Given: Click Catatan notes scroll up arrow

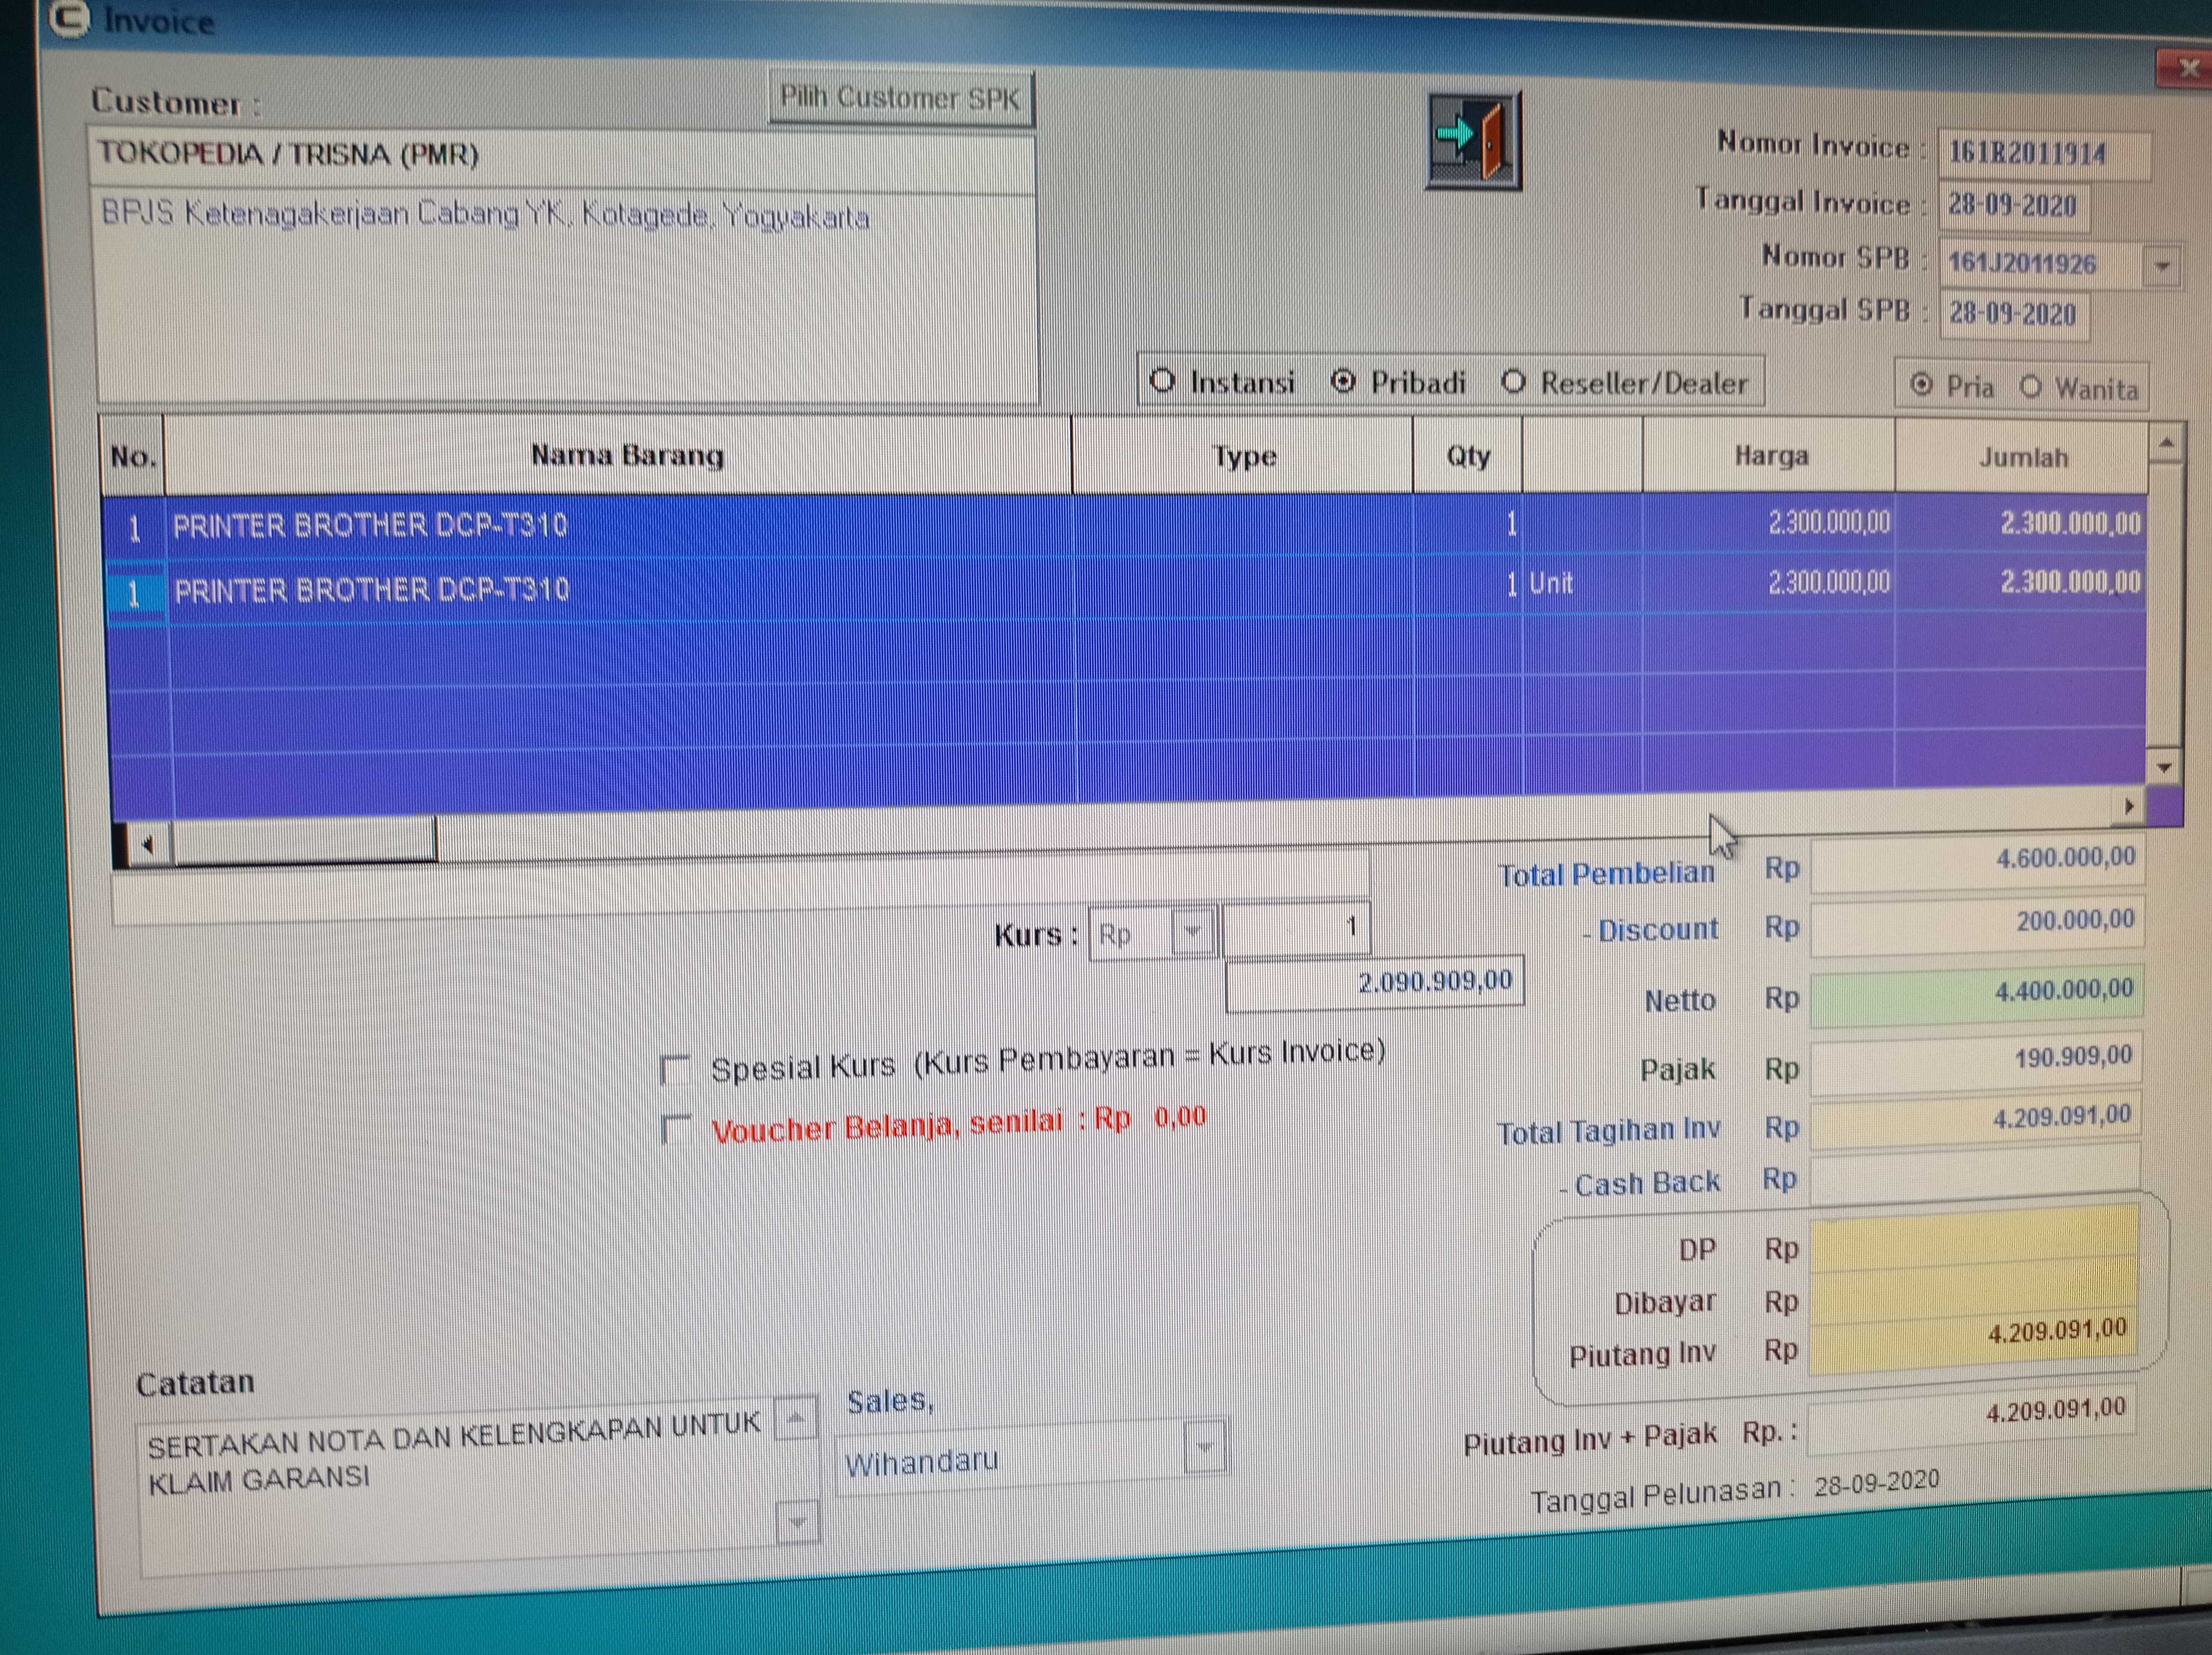Looking at the screenshot, I should click(796, 1419).
